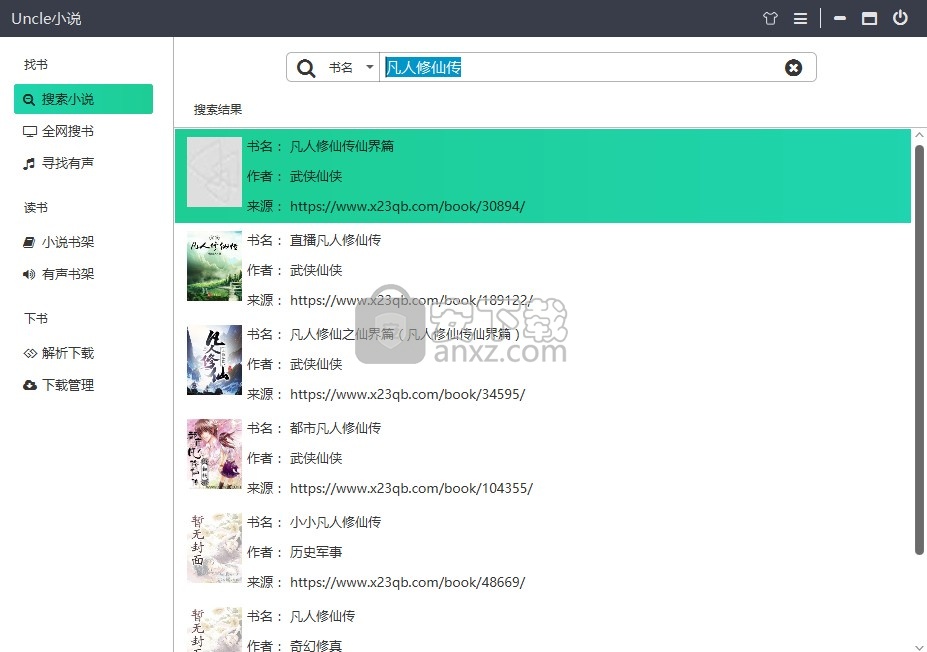
Task: Clear the search box with X icon
Action: (793, 68)
